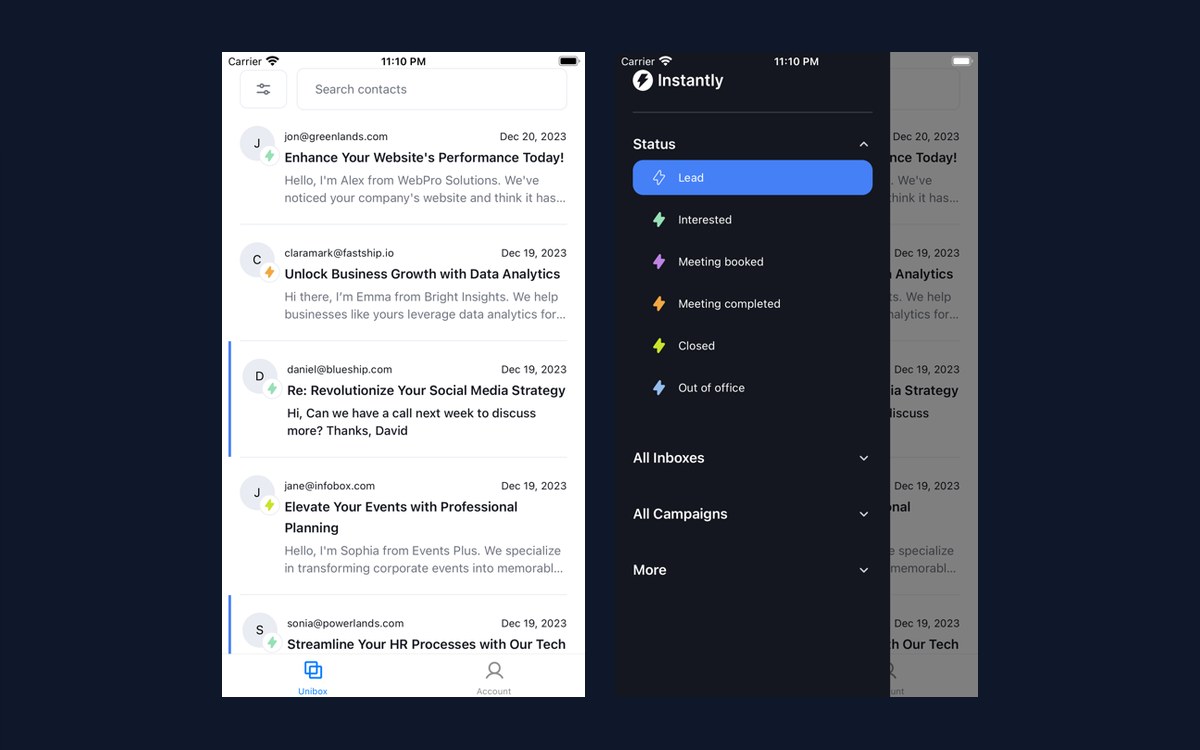Click the purple bolt icon for Meeting booked
The width and height of the screenshot is (1200, 750).
[659, 262]
